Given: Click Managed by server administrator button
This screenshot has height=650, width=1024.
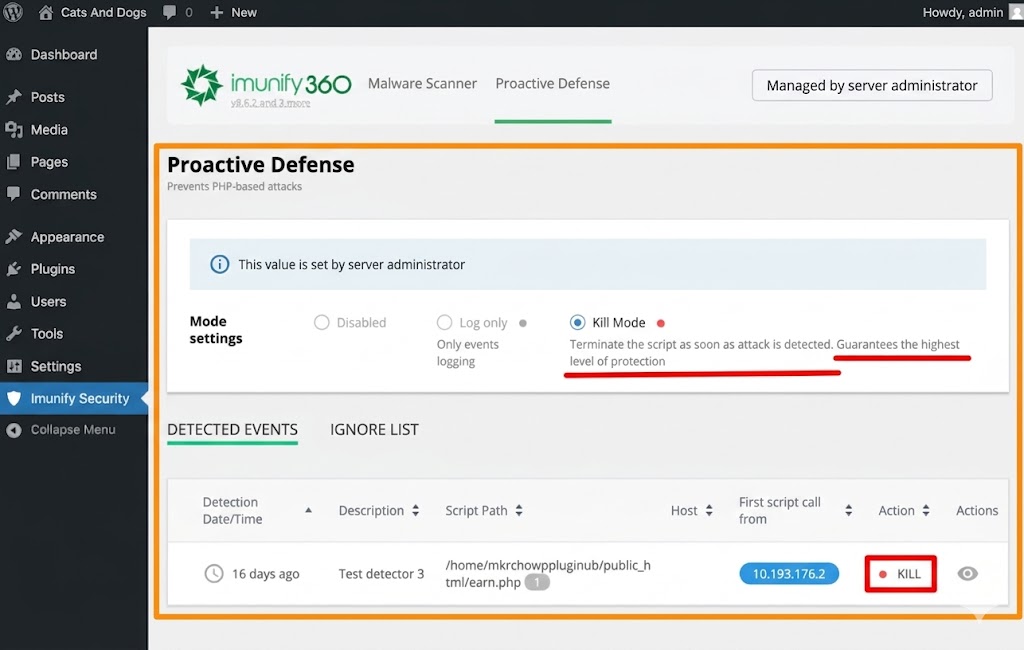Looking at the screenshot, I should tap(872, 86).
